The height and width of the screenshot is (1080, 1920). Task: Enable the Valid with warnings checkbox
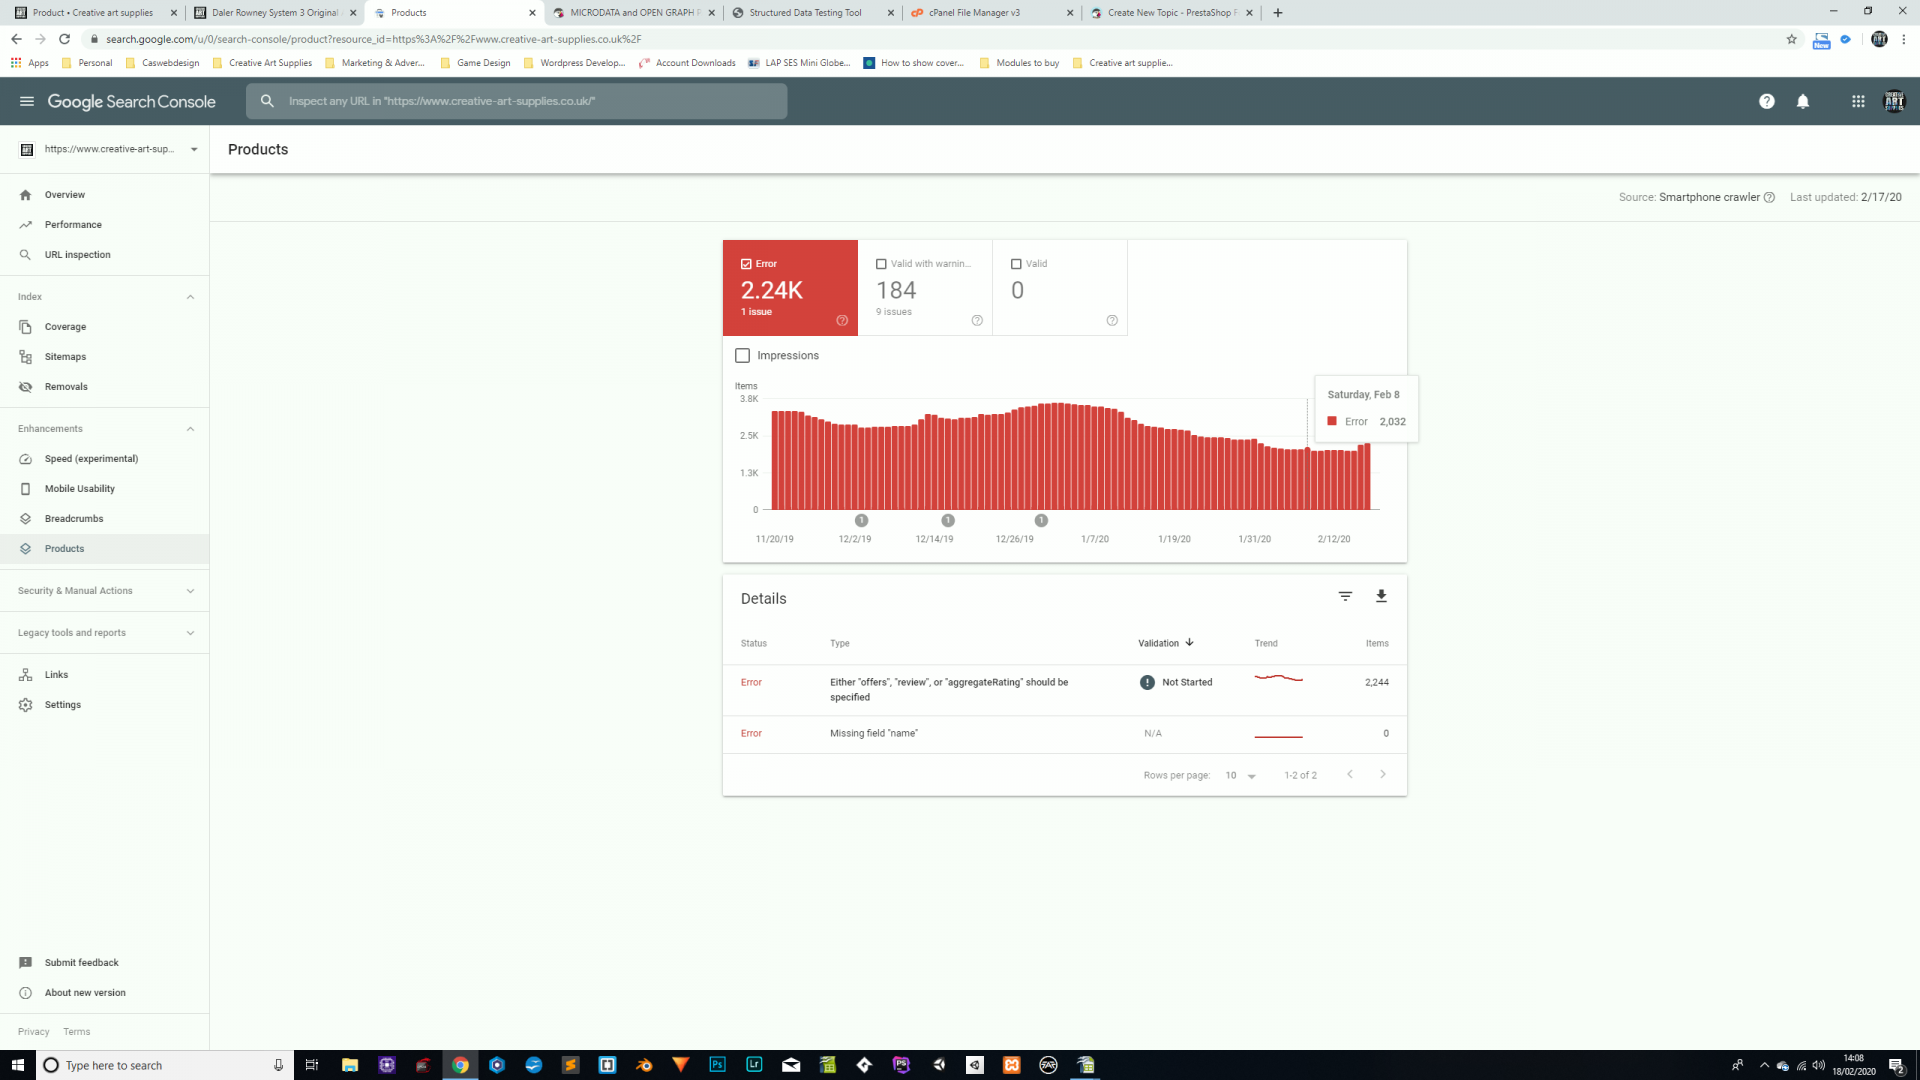[x=881, y=264]
